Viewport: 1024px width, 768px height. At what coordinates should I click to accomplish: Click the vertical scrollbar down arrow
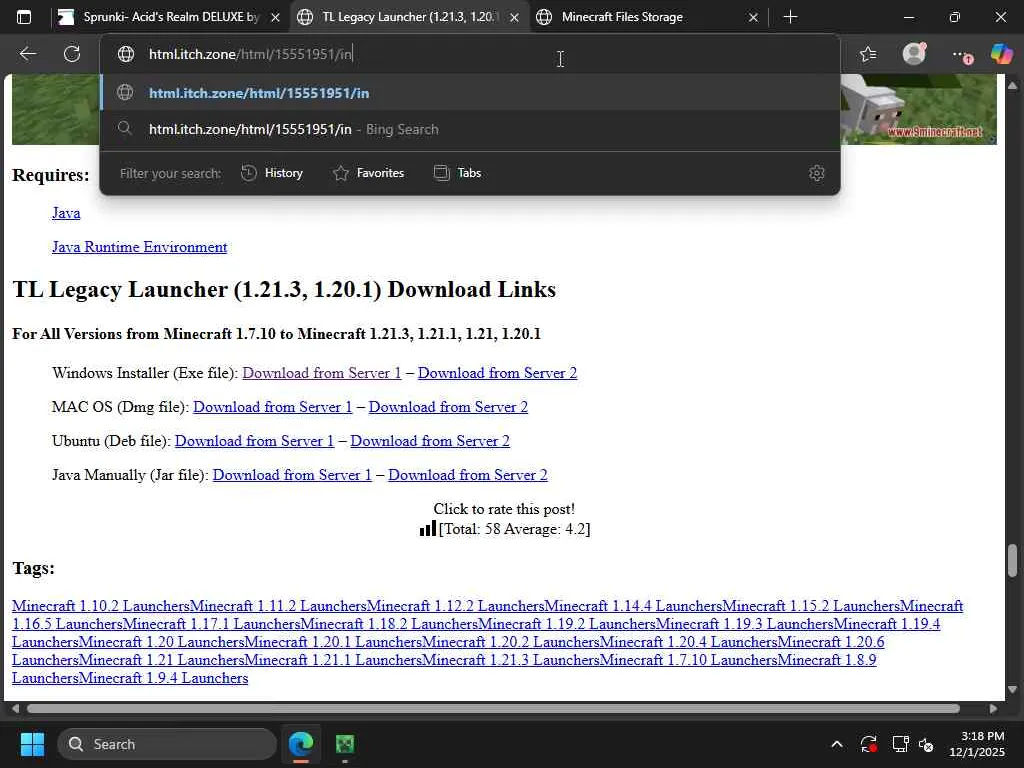[x=1012, y=690]
